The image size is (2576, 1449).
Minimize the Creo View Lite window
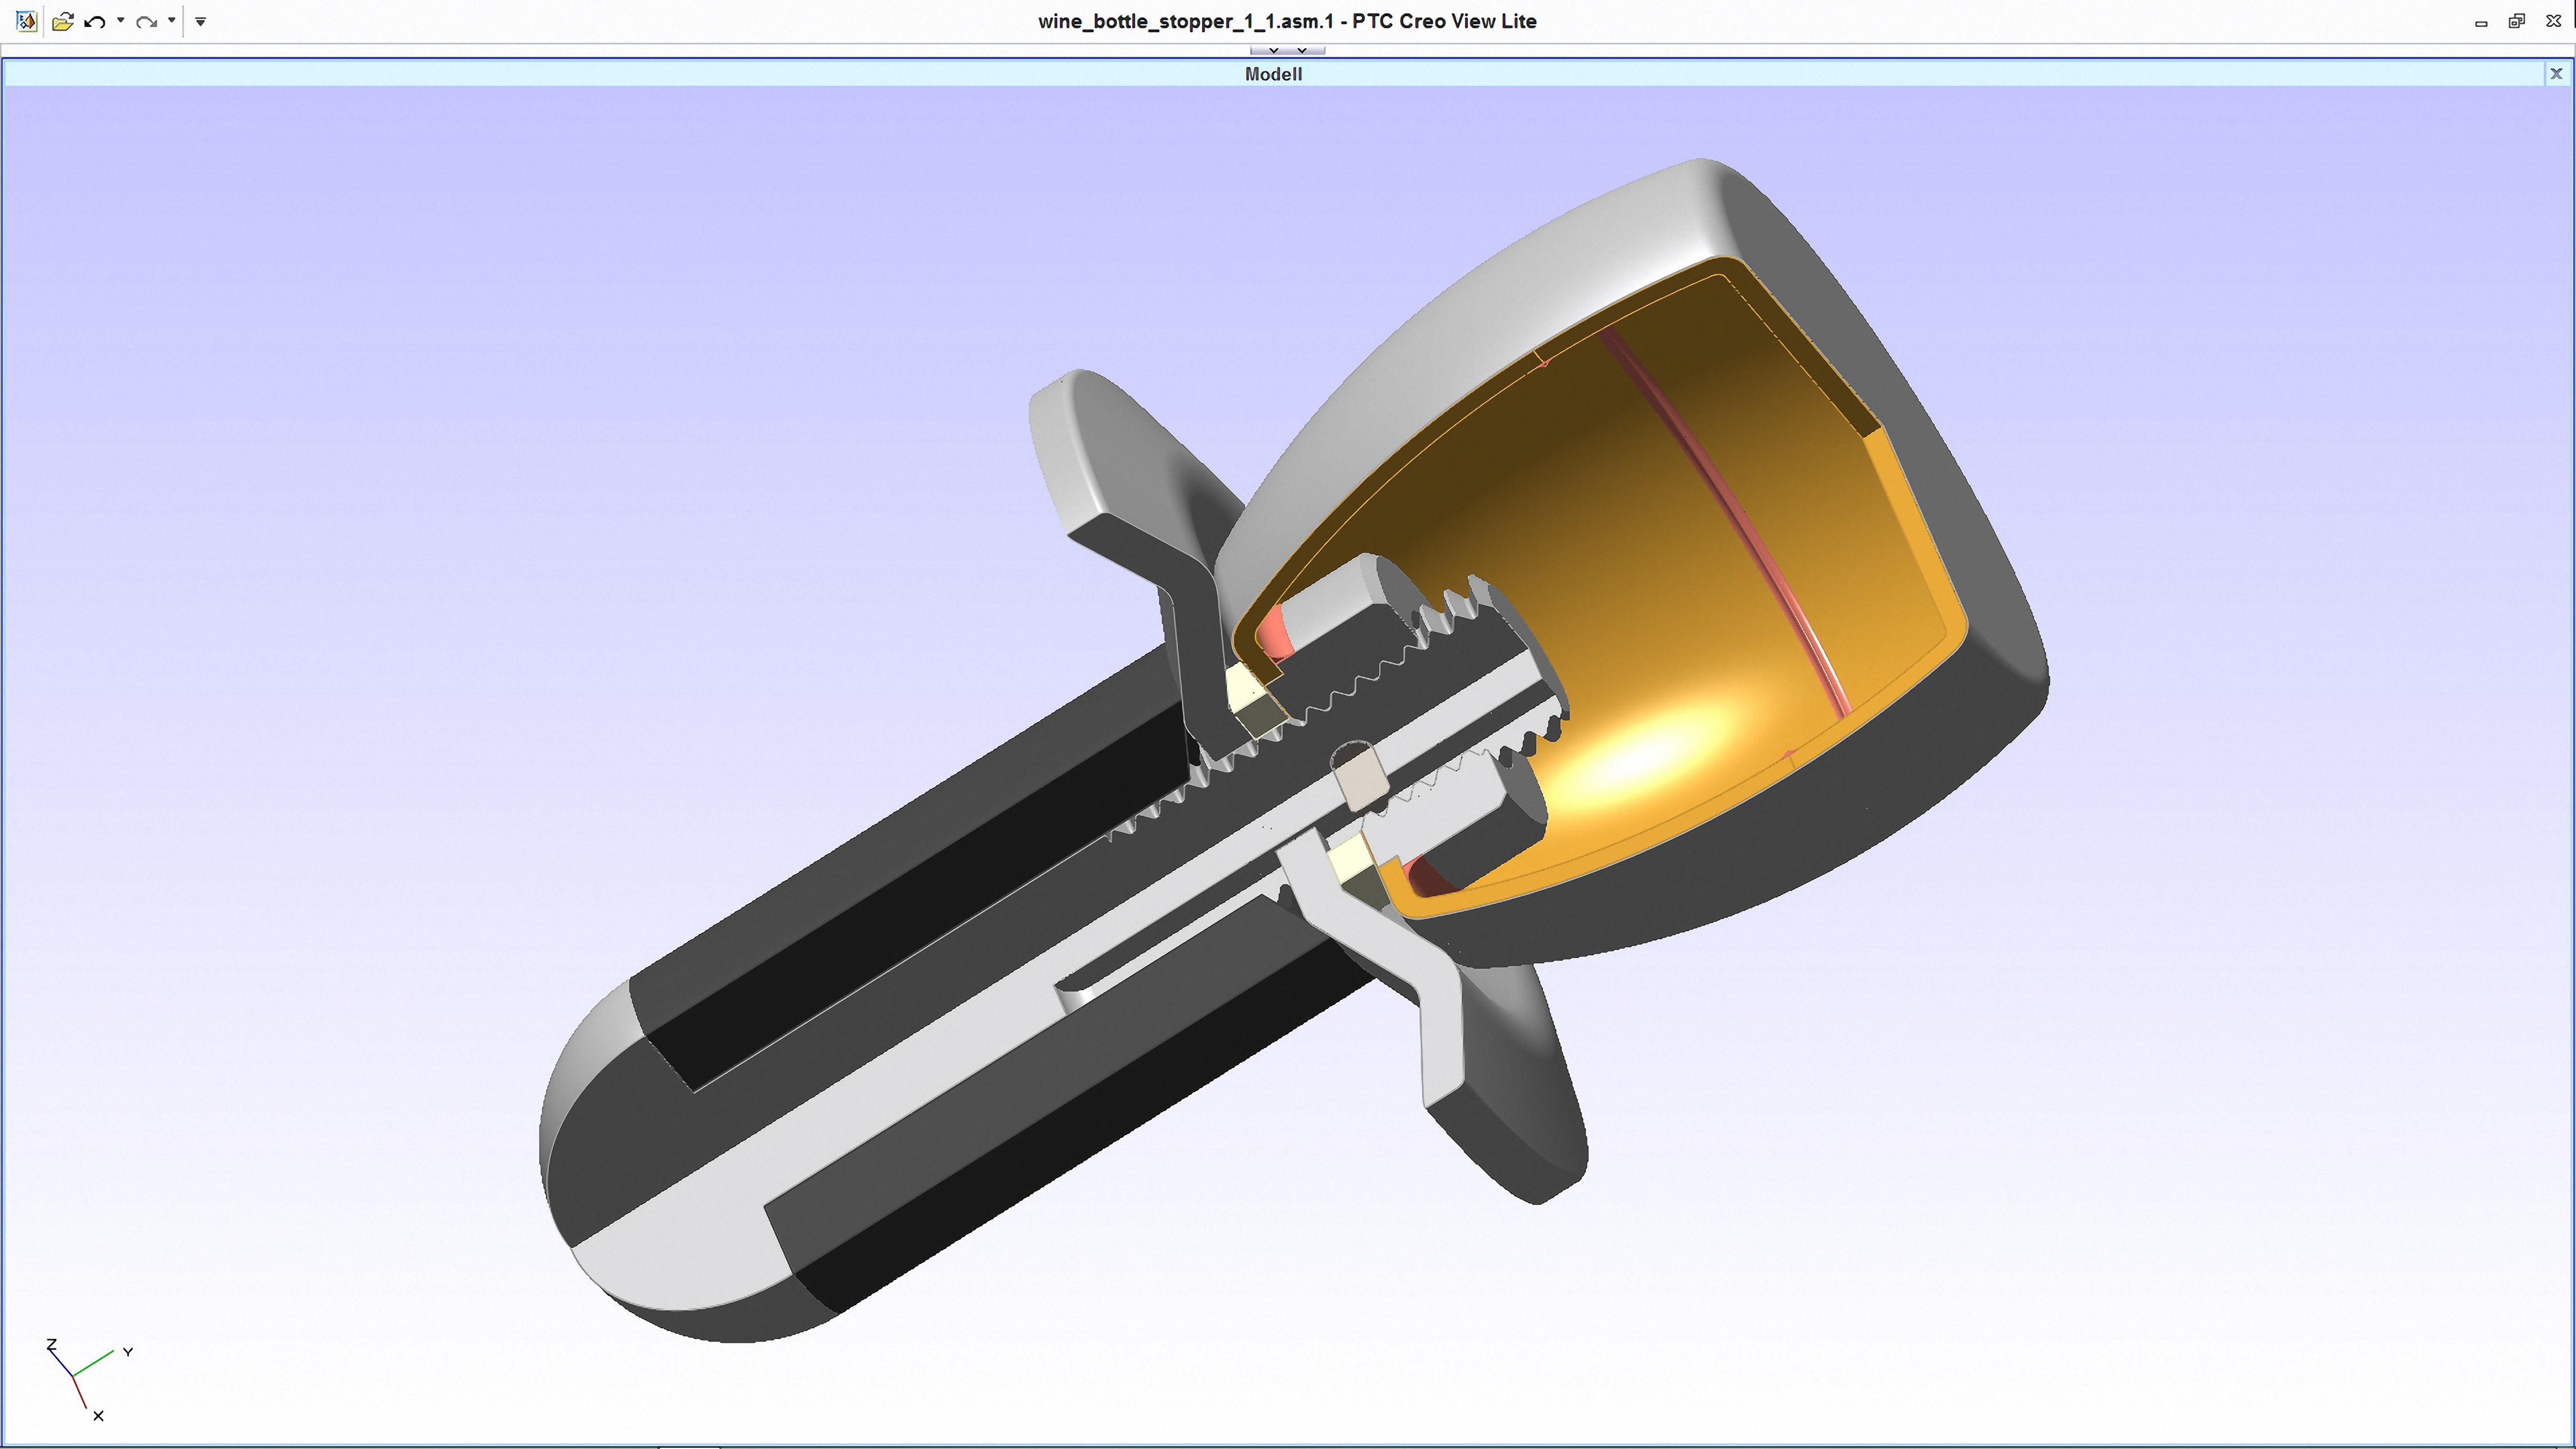pyautogui.click(x=2480, y=22)
